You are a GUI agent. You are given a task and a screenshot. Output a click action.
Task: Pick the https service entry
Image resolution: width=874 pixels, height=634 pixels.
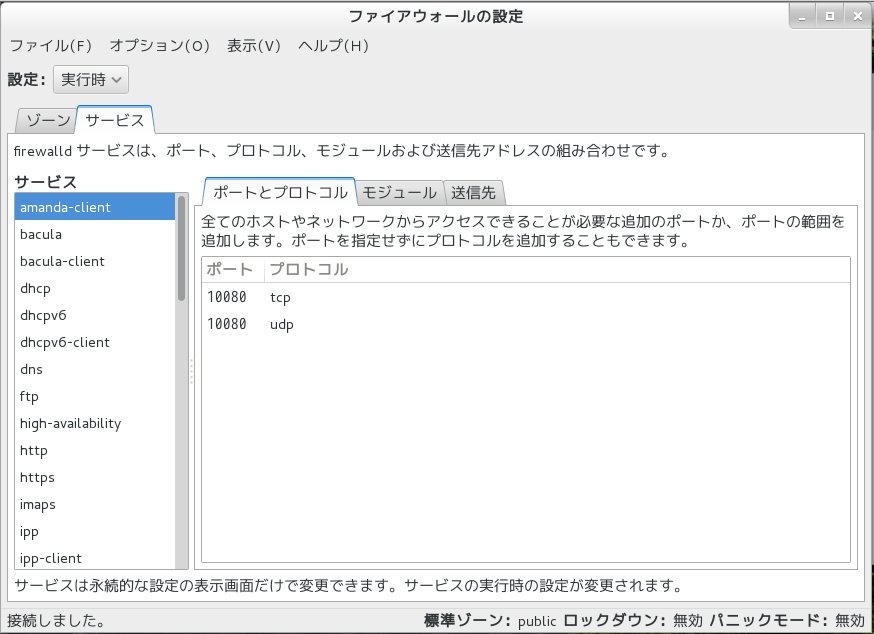tap(37, 477)
